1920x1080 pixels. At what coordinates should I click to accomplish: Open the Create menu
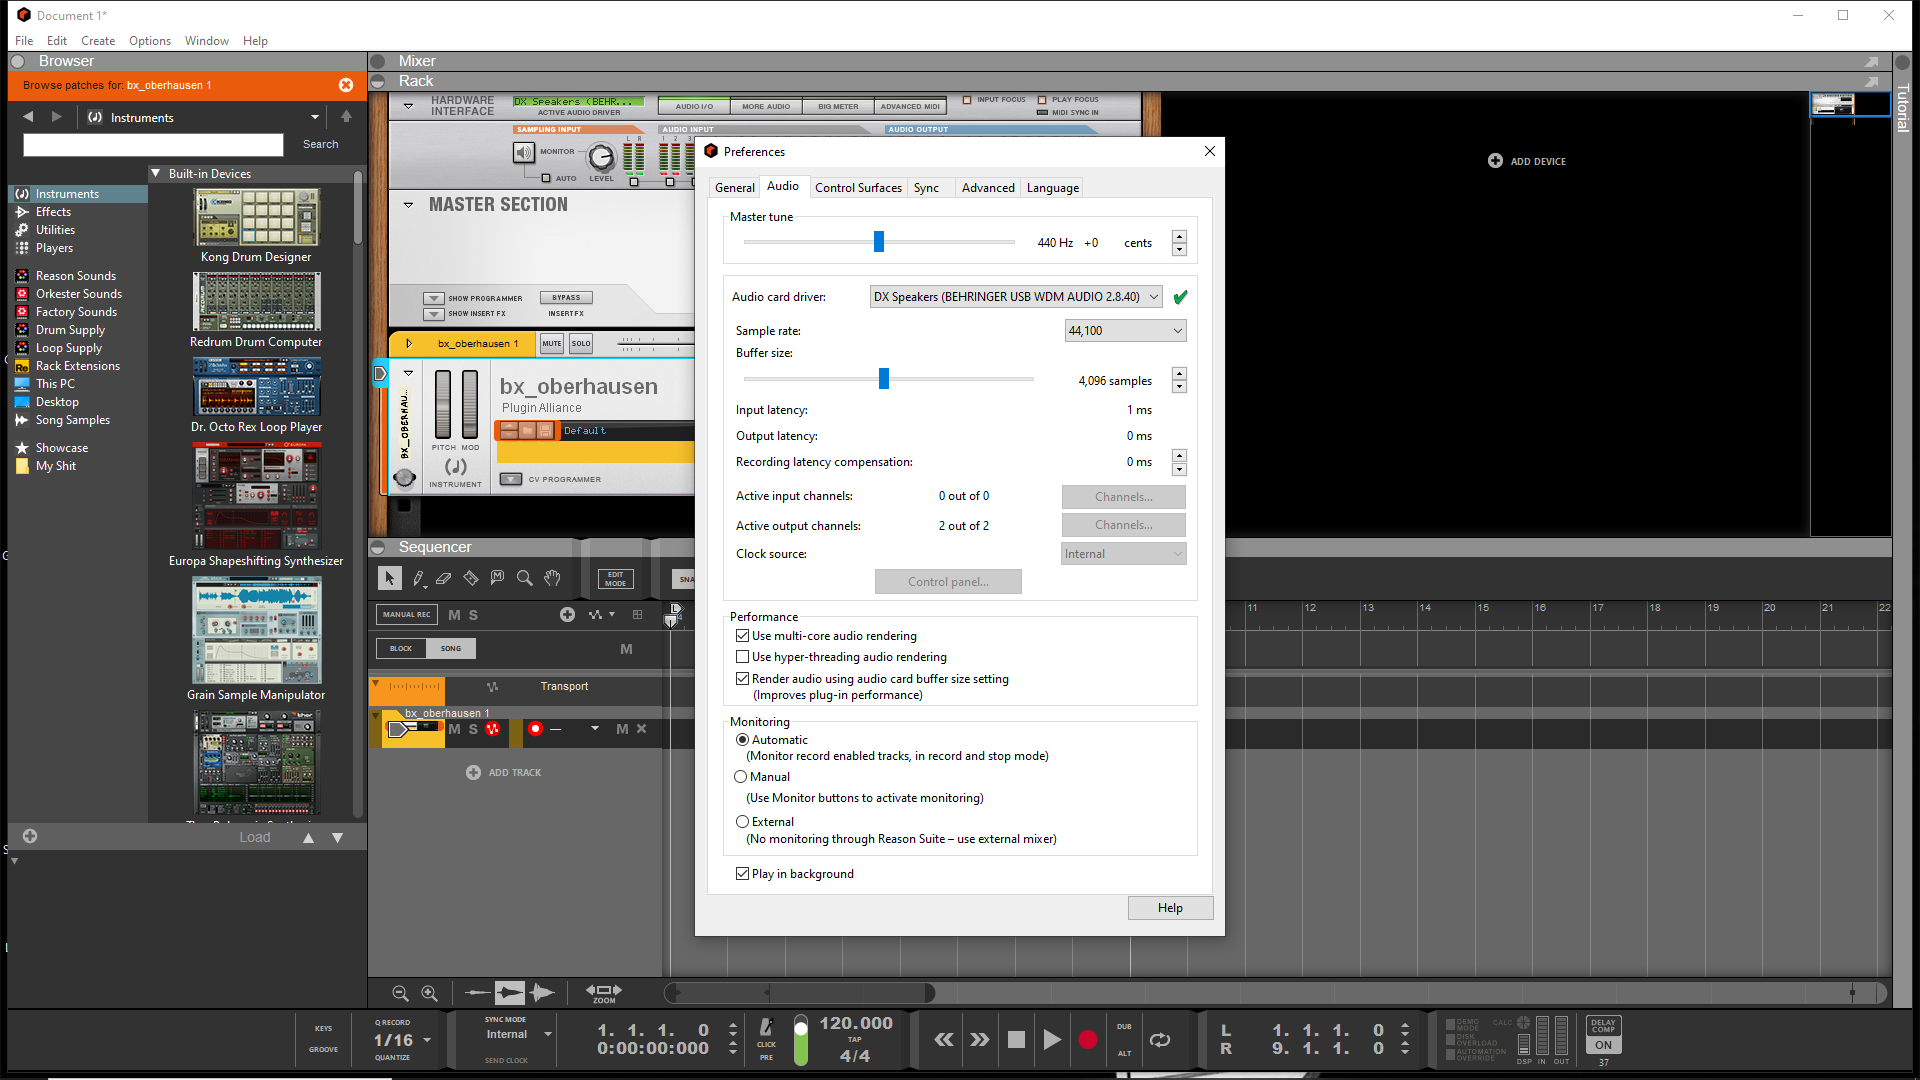(98, 41)
